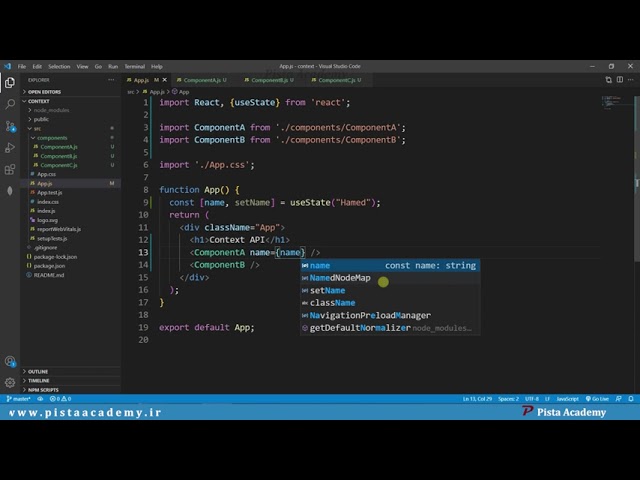
Task: Select the NavigationPreloadManager suggestion
Action: coord(390,316)
